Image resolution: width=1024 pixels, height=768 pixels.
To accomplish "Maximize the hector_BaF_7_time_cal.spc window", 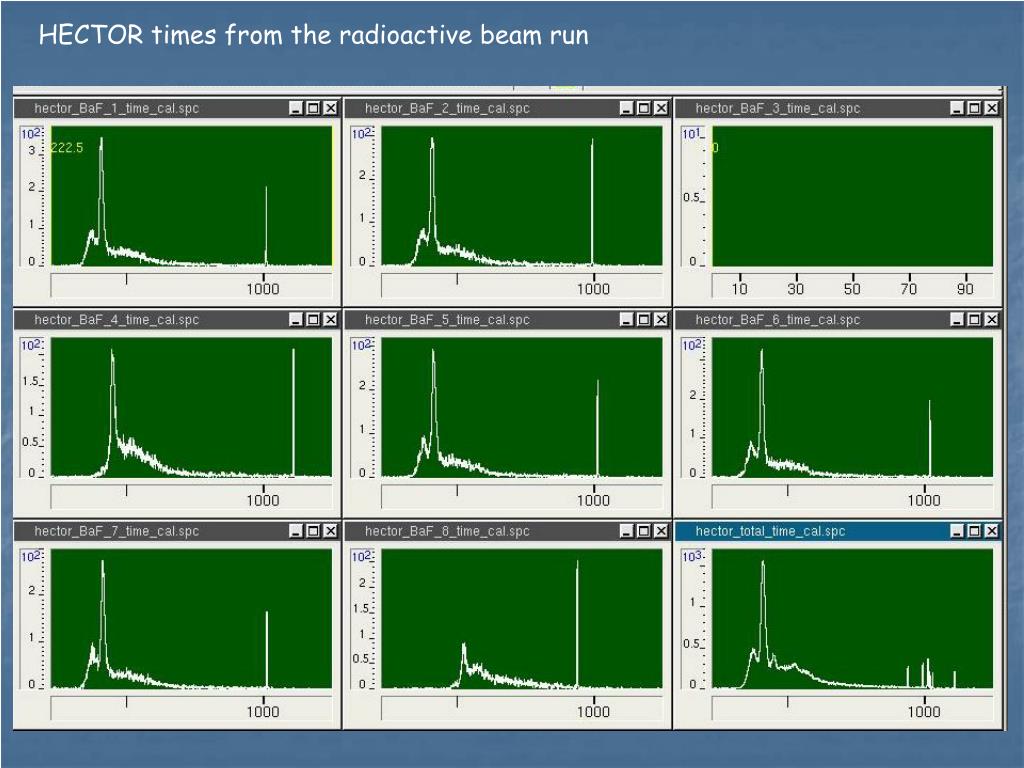I will (313, 531).
